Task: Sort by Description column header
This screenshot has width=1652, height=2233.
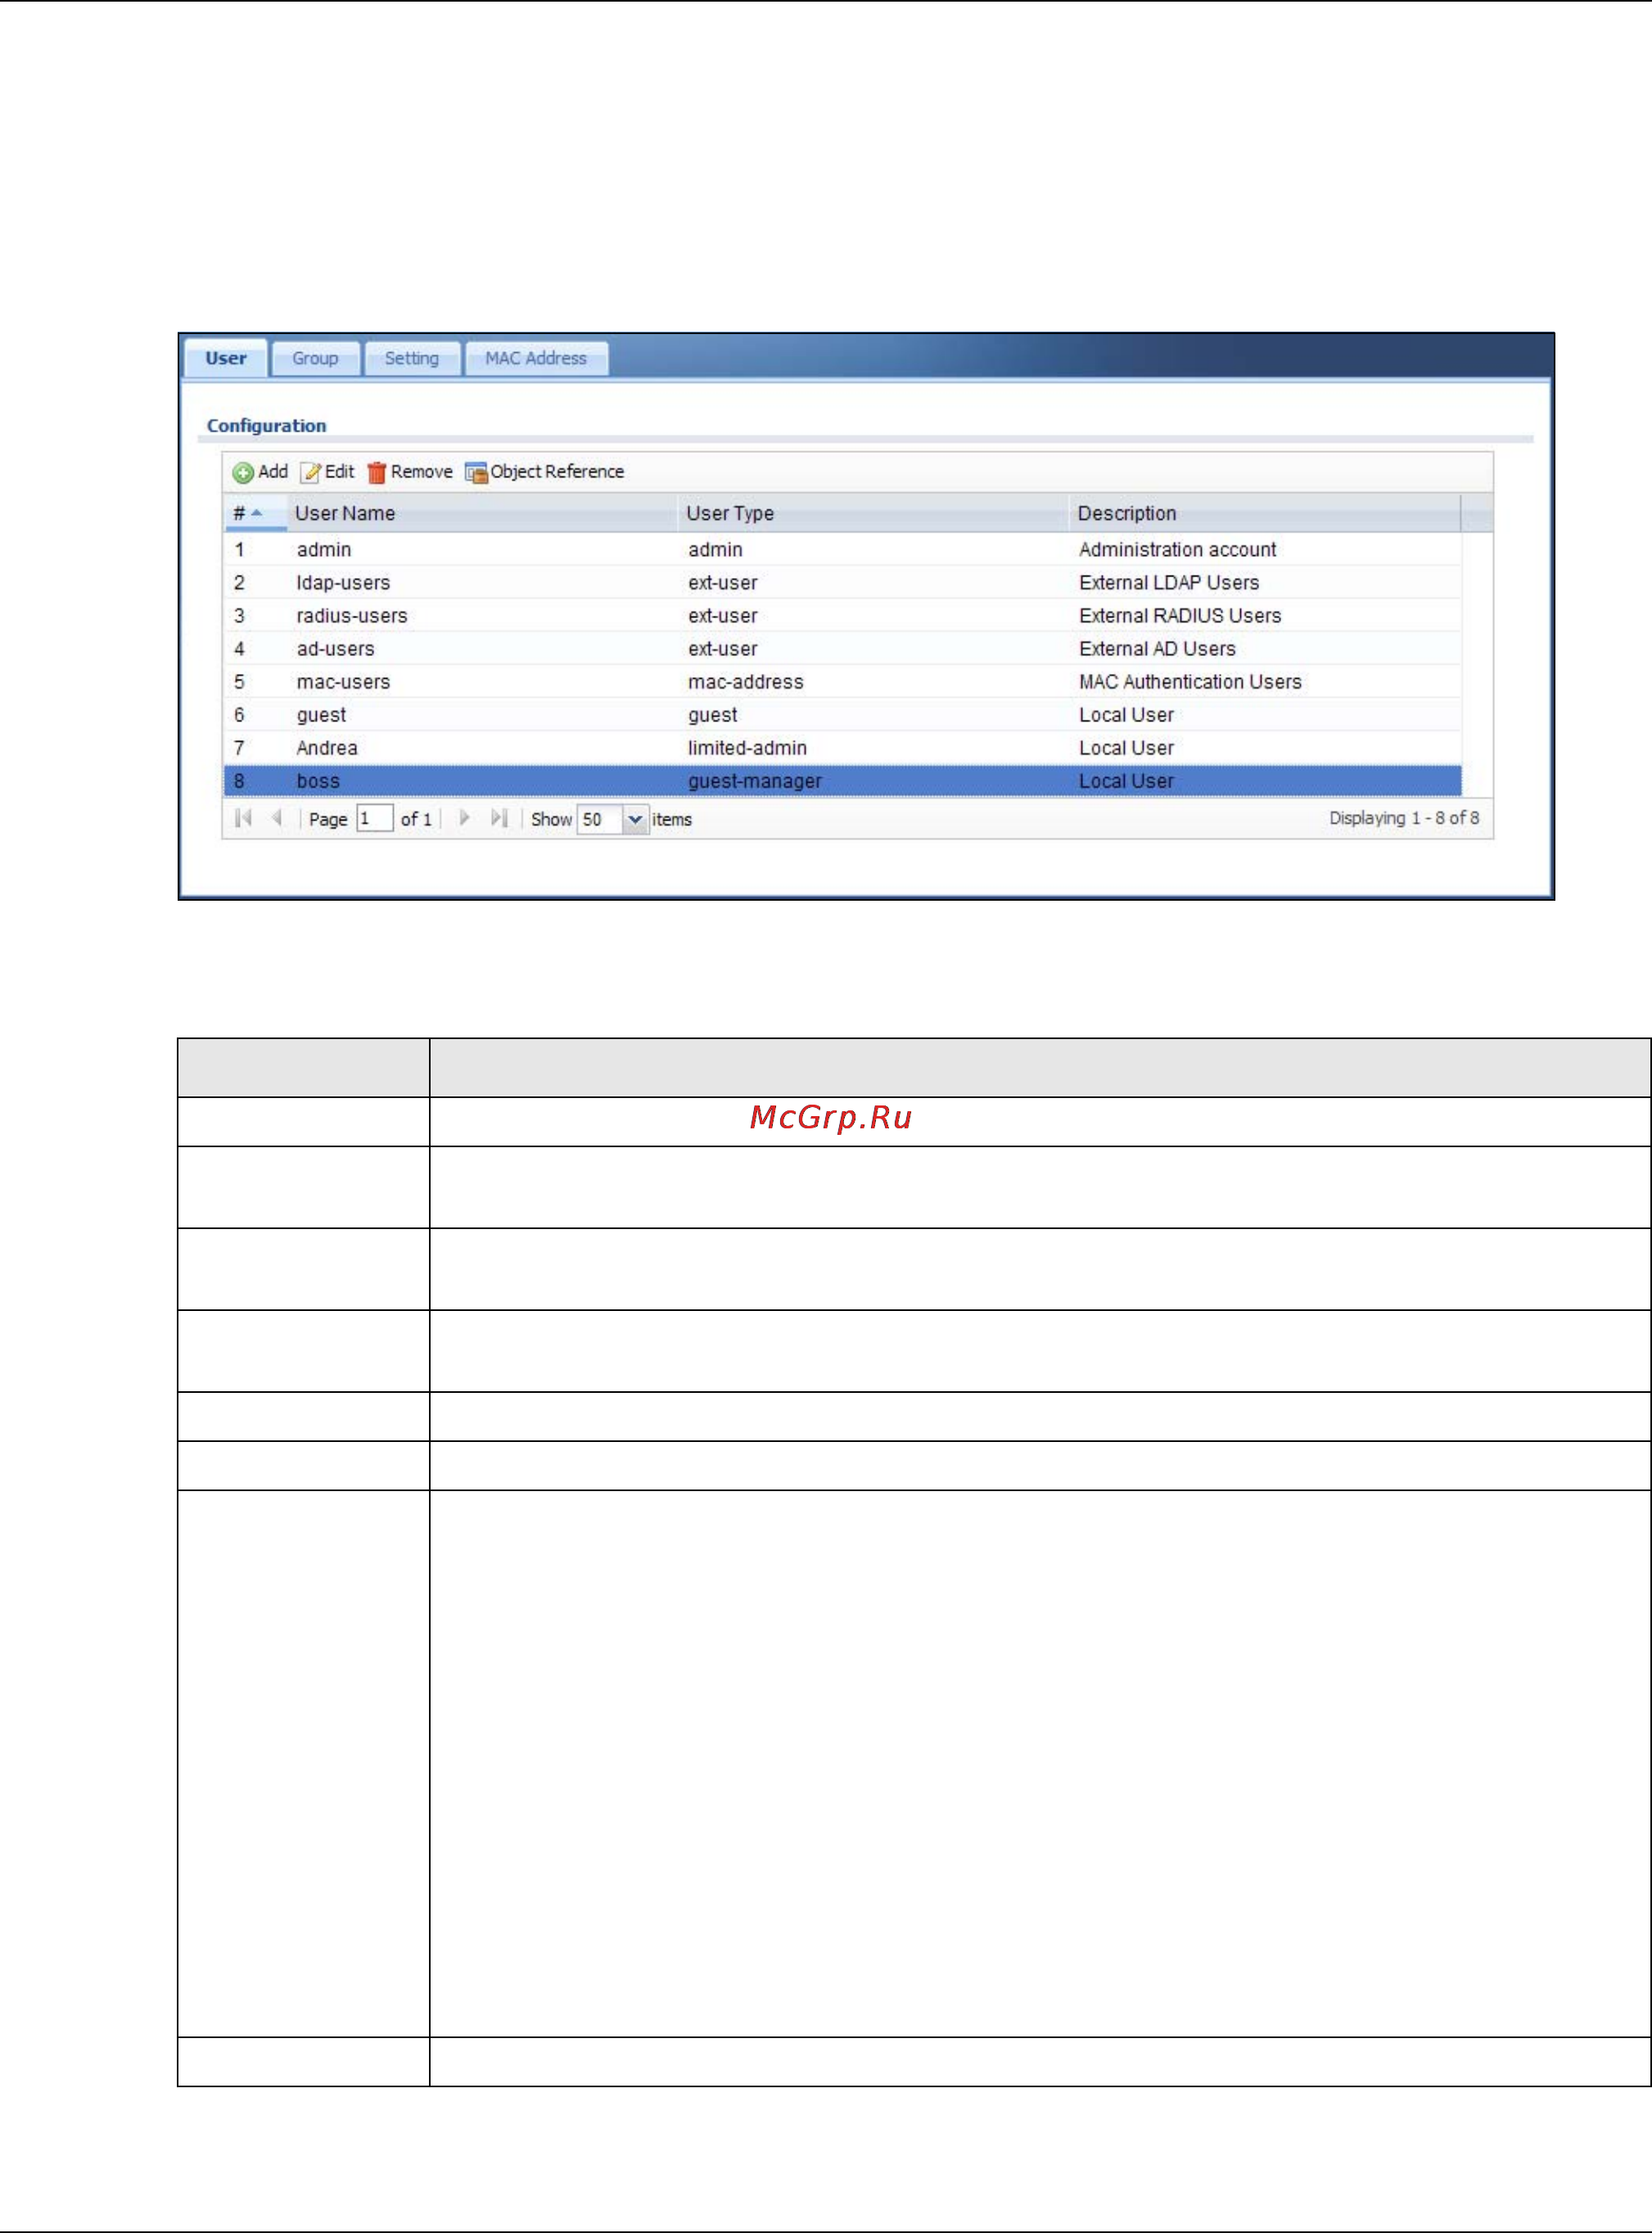Action: (x=1264, y=513)
